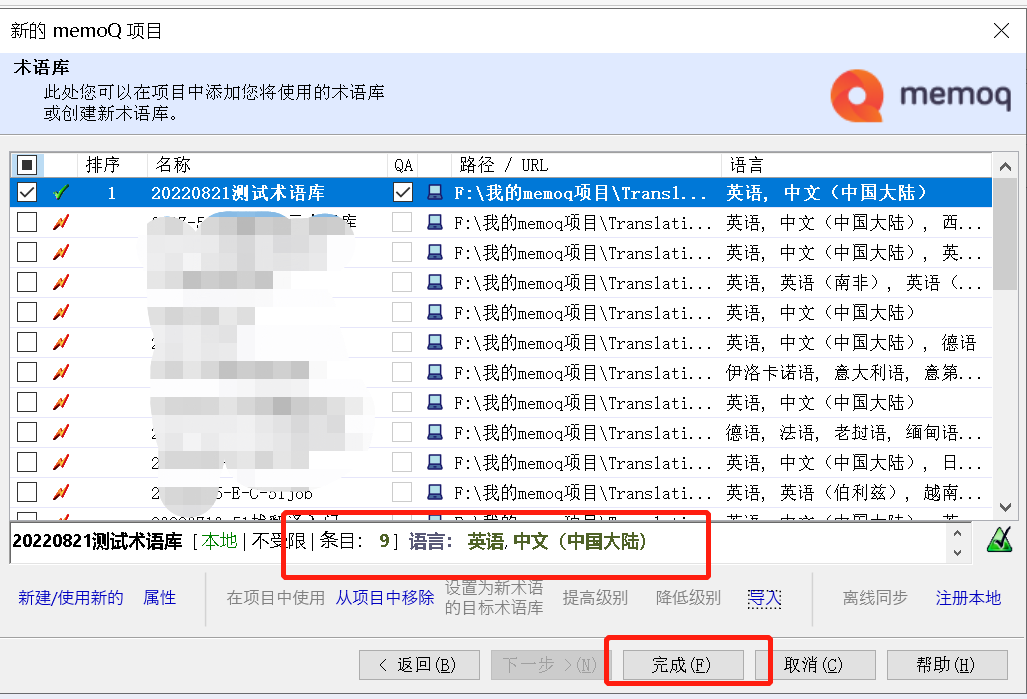Viewport: 1027px width, 699px height.
Task: Enable the QA checkbox in the 英语 (南非) row
Action: point(403,282)
